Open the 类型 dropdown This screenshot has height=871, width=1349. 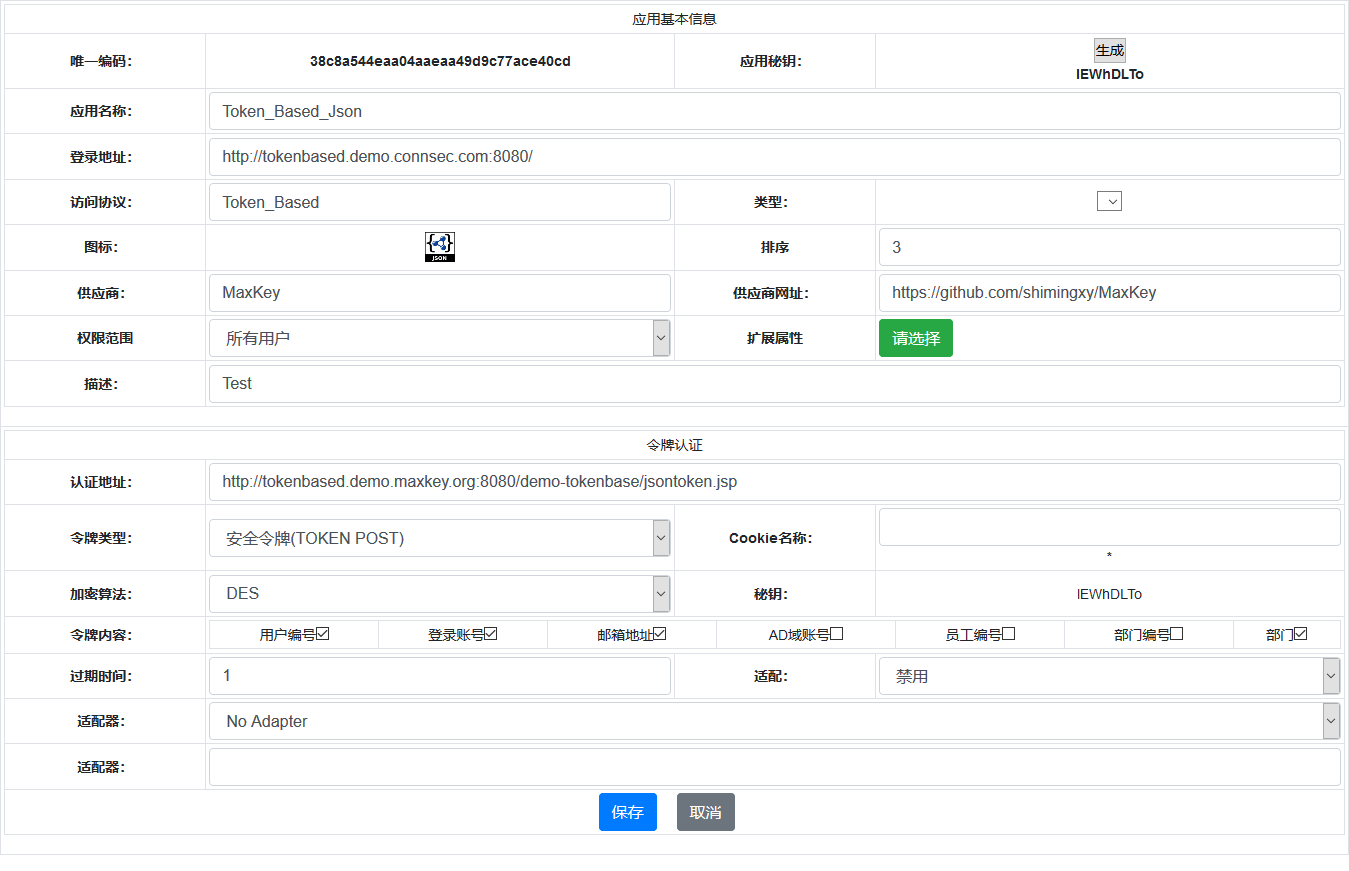[x=1109, y=202]
